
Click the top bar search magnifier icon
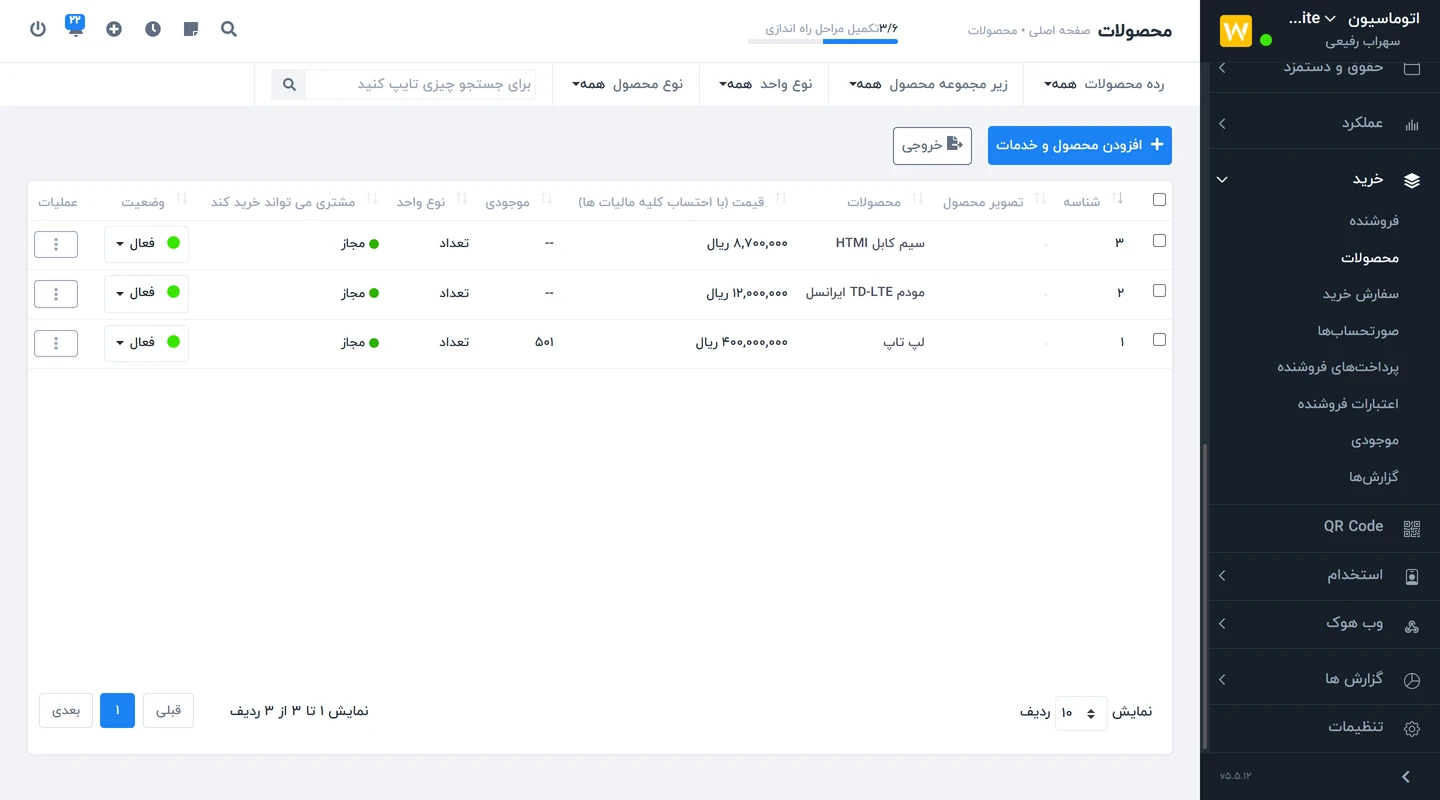click(x=229, y=29)
